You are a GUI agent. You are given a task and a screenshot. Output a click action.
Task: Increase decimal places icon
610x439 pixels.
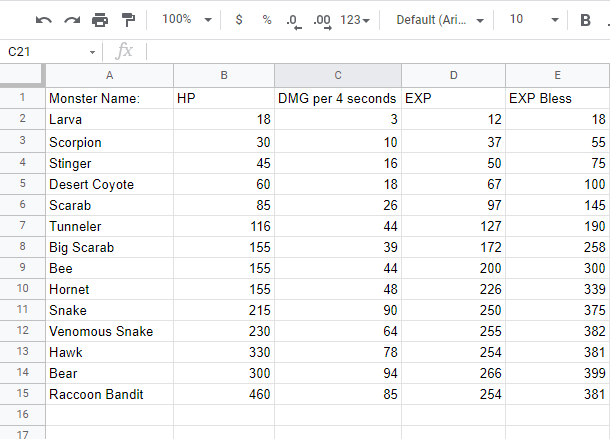tap(323, 21)
